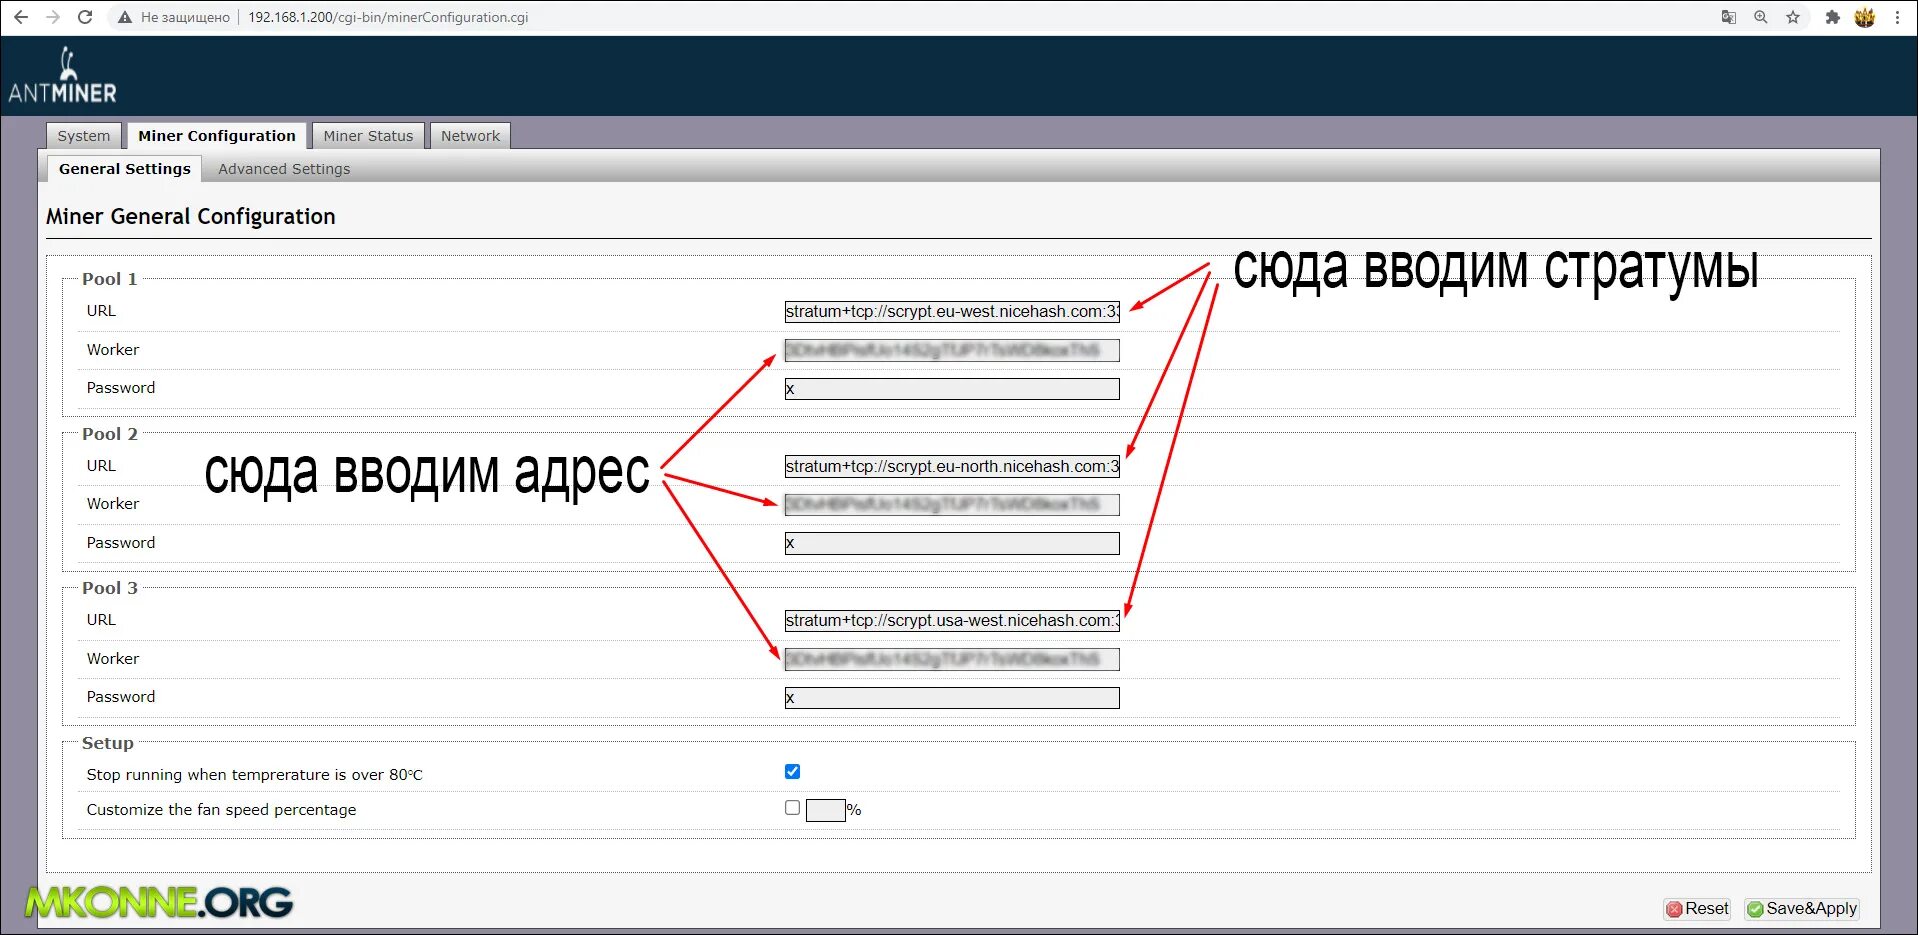Viewport: 1918px width, 935px height.
Task: Click the 'Miner General Configuration' heading
Action: coord(191,217)
